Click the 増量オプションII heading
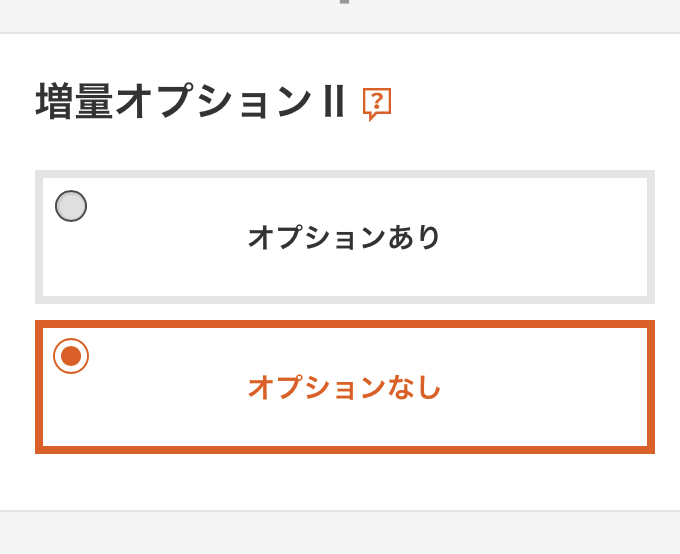This screenshot has height=554, width=680. point(191,101)
